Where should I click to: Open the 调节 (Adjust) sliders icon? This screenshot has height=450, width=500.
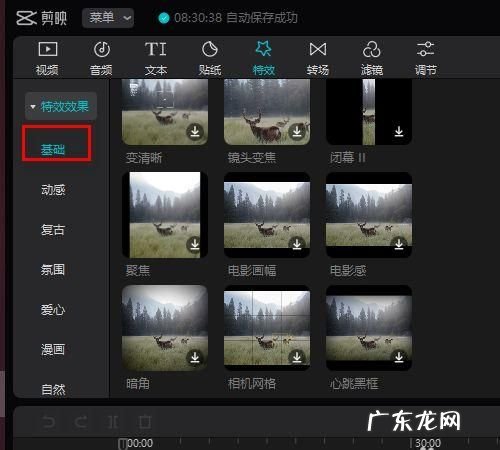click(425, 49)
